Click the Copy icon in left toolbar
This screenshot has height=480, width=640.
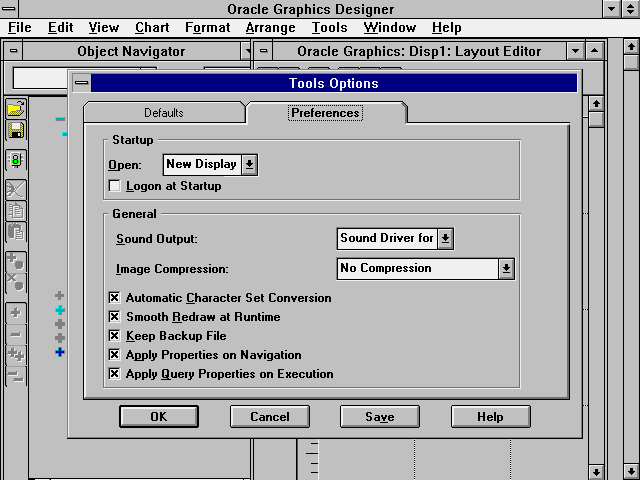click(15, 210)
